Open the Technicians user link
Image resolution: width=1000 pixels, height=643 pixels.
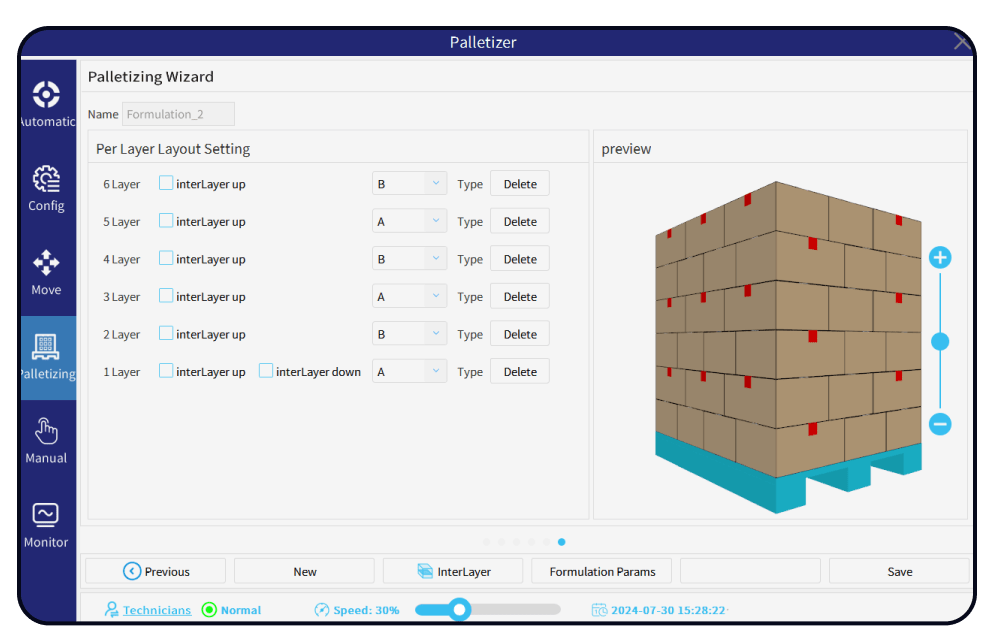[156, 610]
